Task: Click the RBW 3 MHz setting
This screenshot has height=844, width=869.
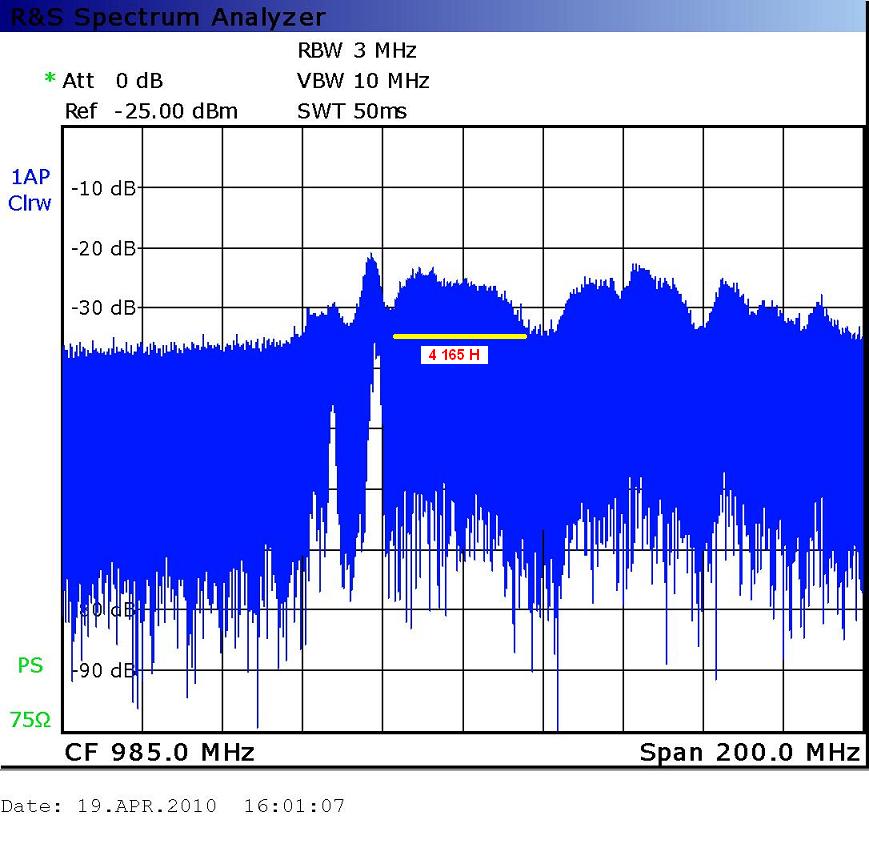Action: (x=356, y=50)
